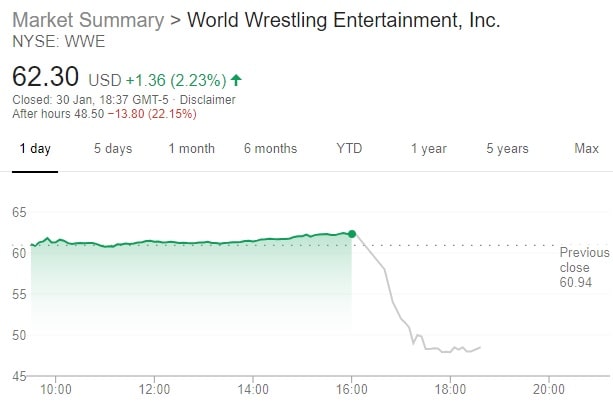The height and width of the screenshot is (410, 613).
Task: Switch to the 5 days tab
Action: pos(113,149)
